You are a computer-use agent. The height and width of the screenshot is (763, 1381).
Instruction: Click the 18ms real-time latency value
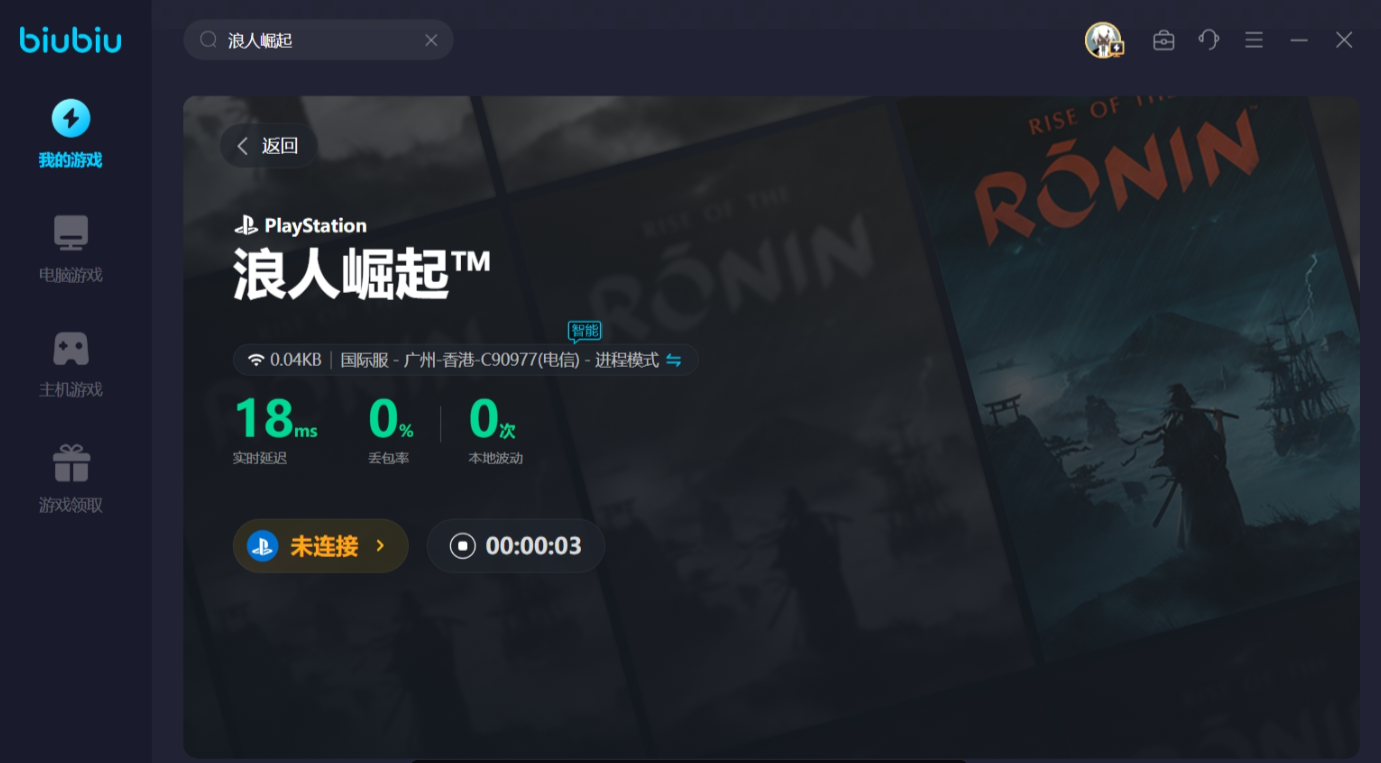point(276,419)
